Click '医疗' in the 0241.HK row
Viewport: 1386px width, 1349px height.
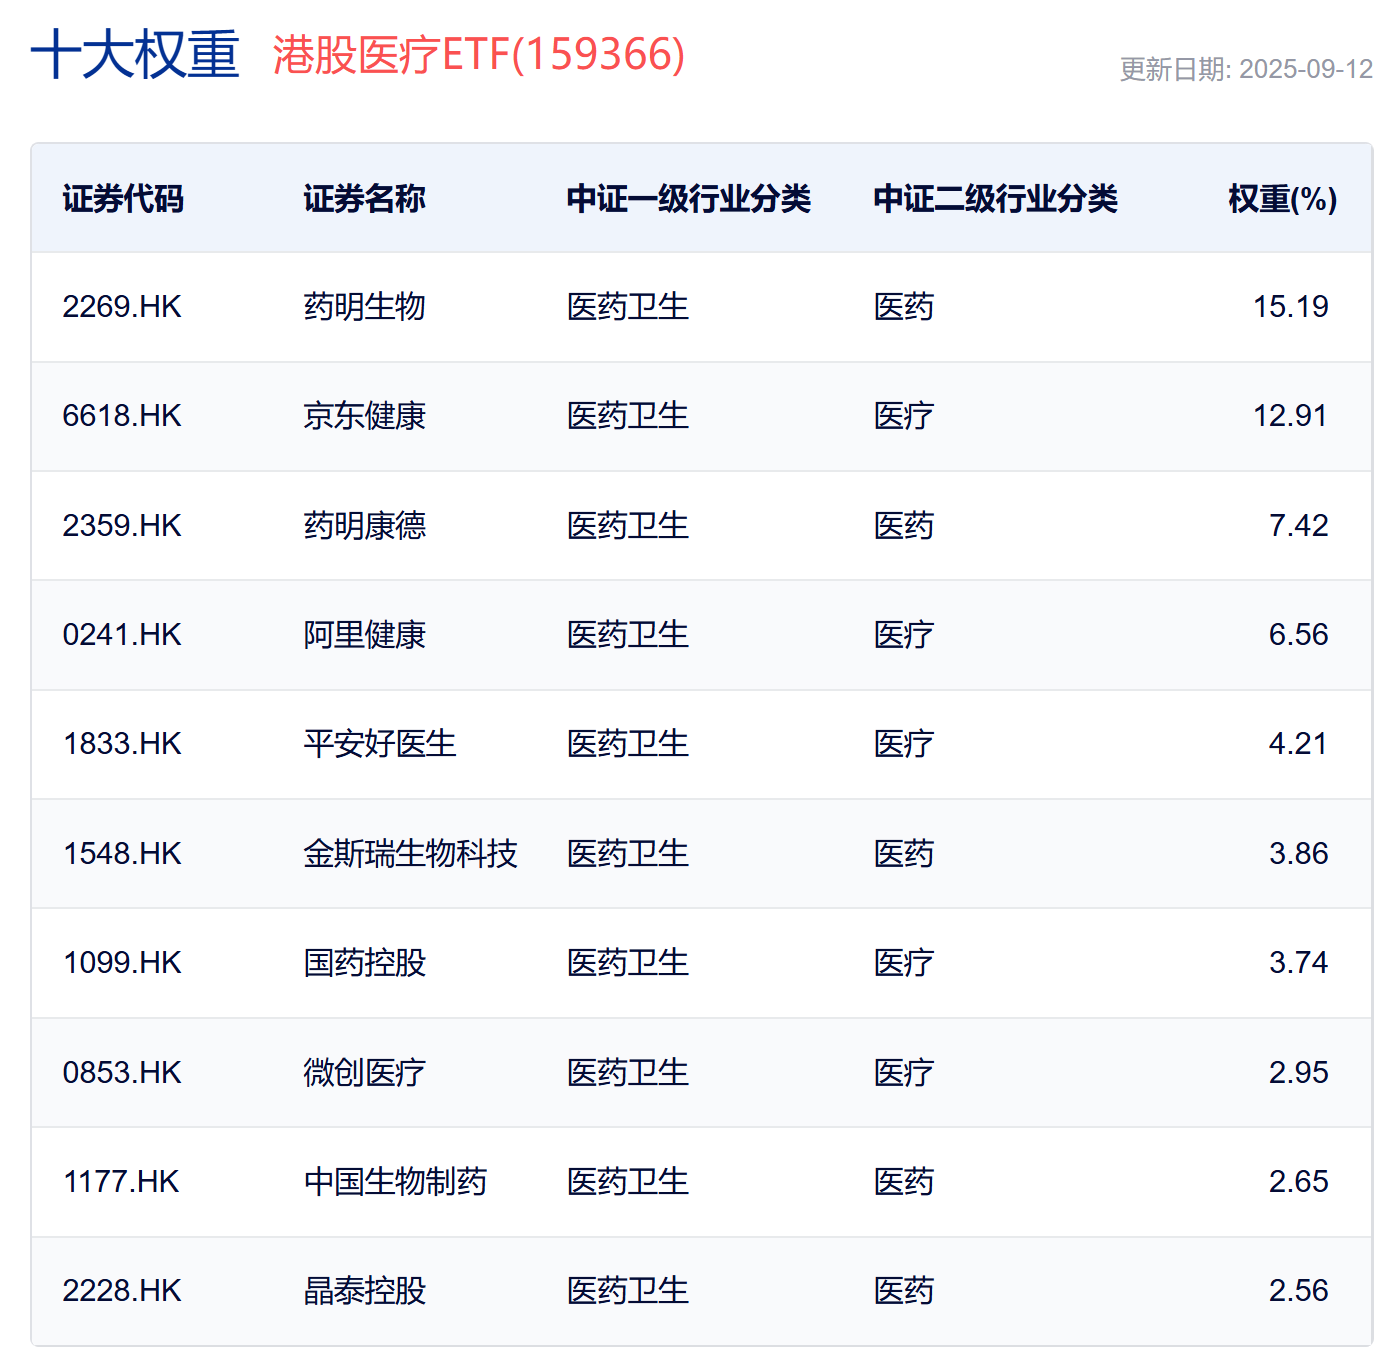coord(904,635)
